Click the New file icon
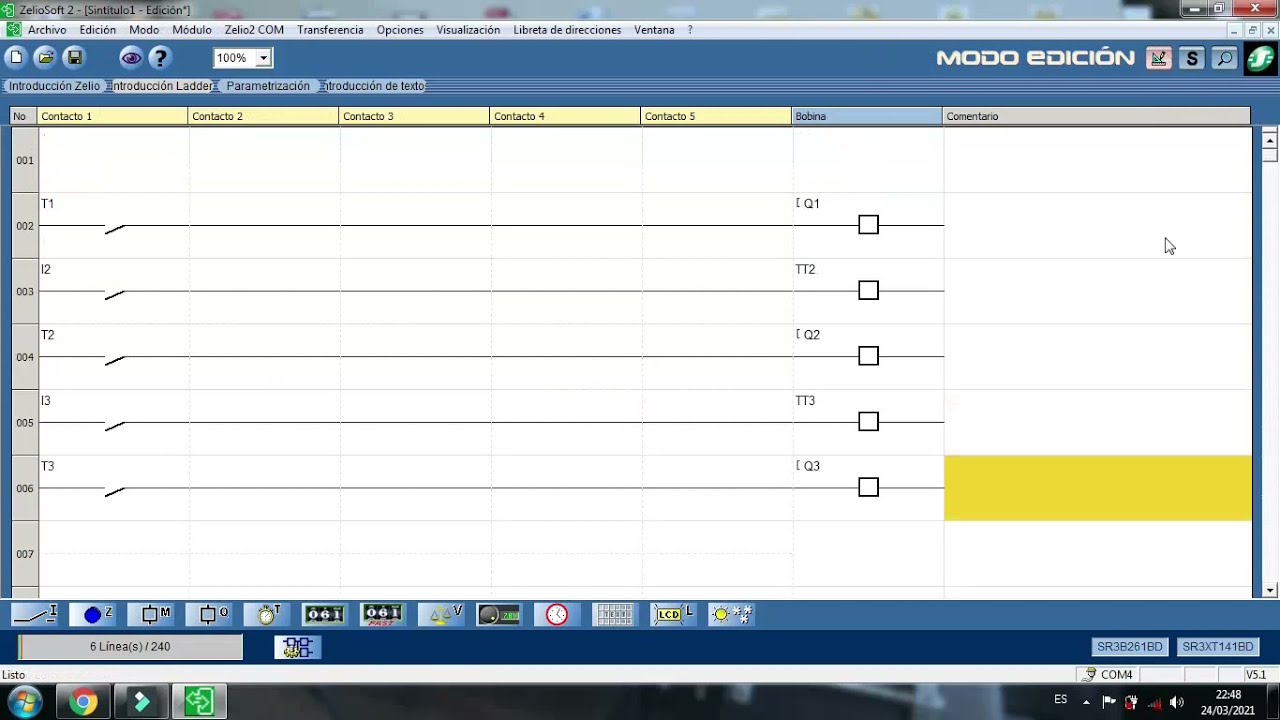1280x720 pixels. coord(16,58)
